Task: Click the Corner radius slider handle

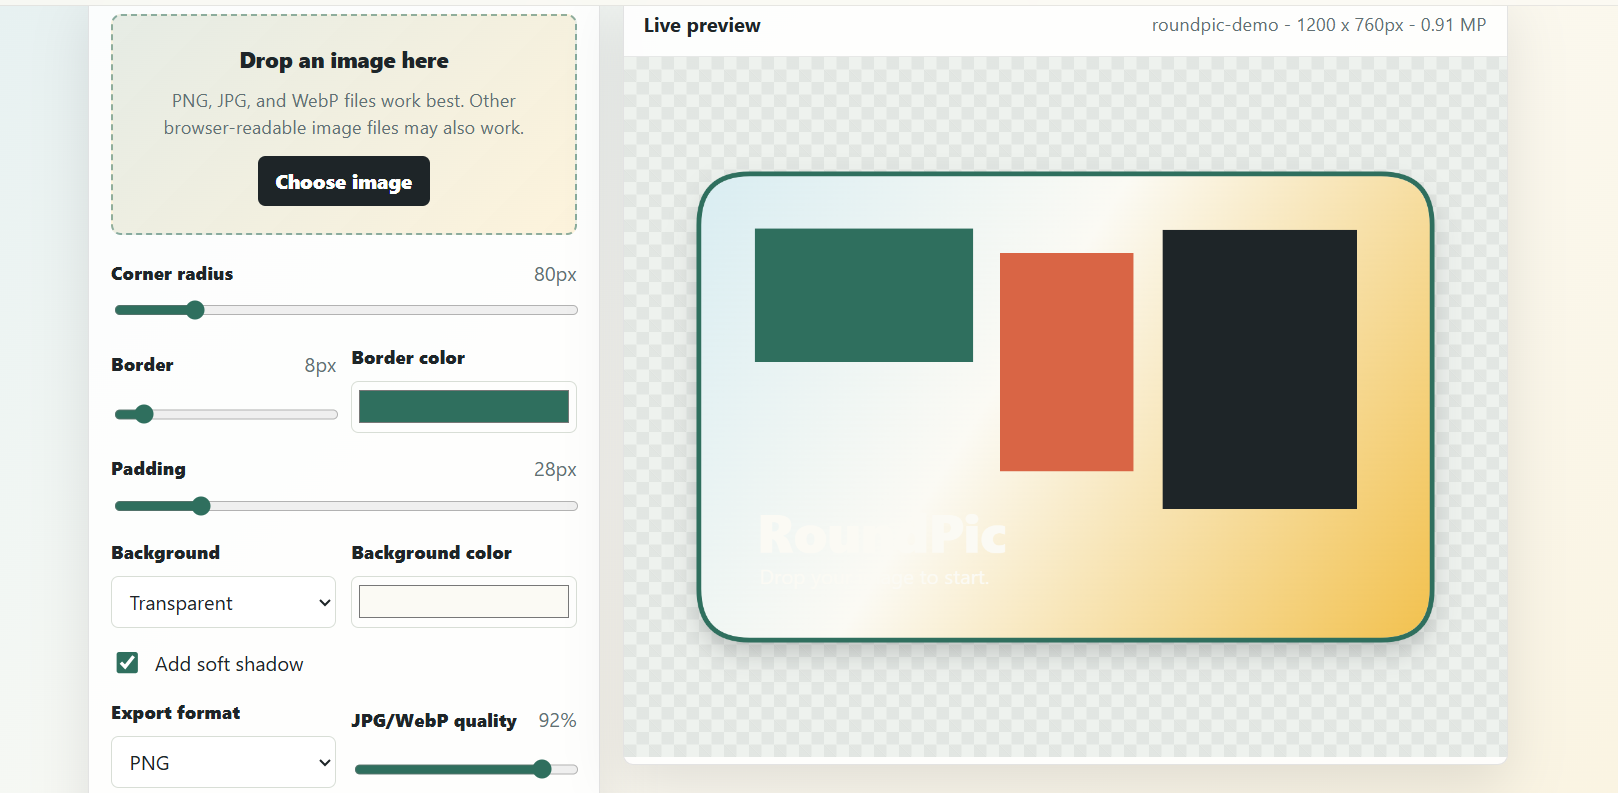Action: 195,310
